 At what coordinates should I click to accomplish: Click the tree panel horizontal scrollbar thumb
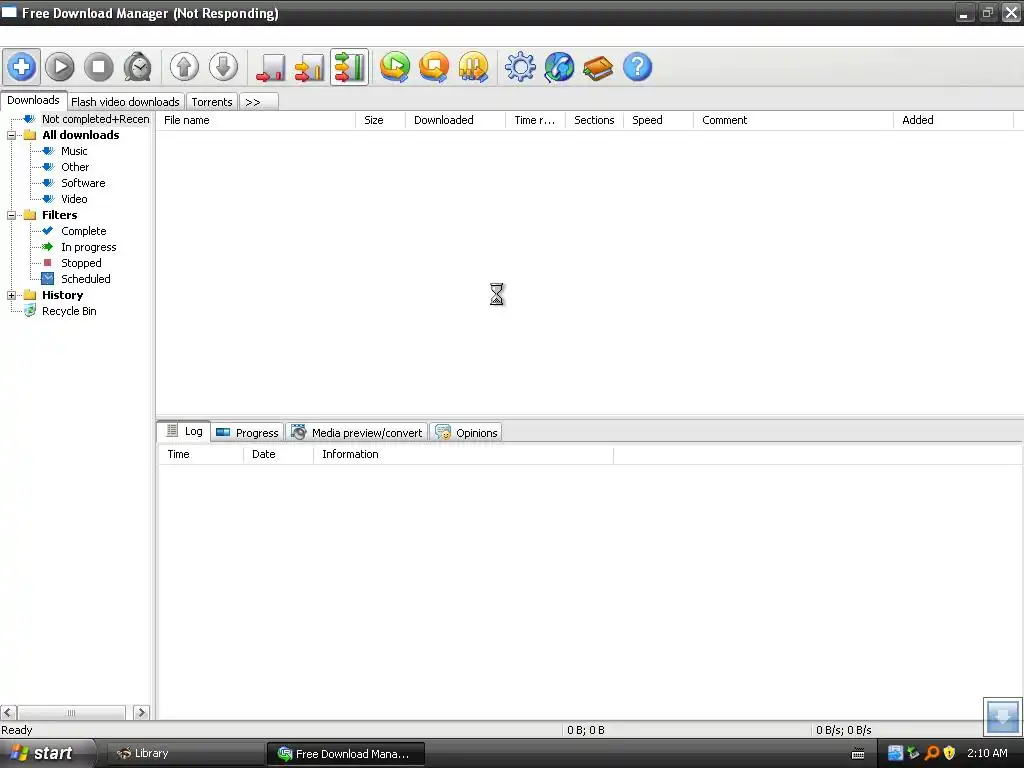coord(71,712)
